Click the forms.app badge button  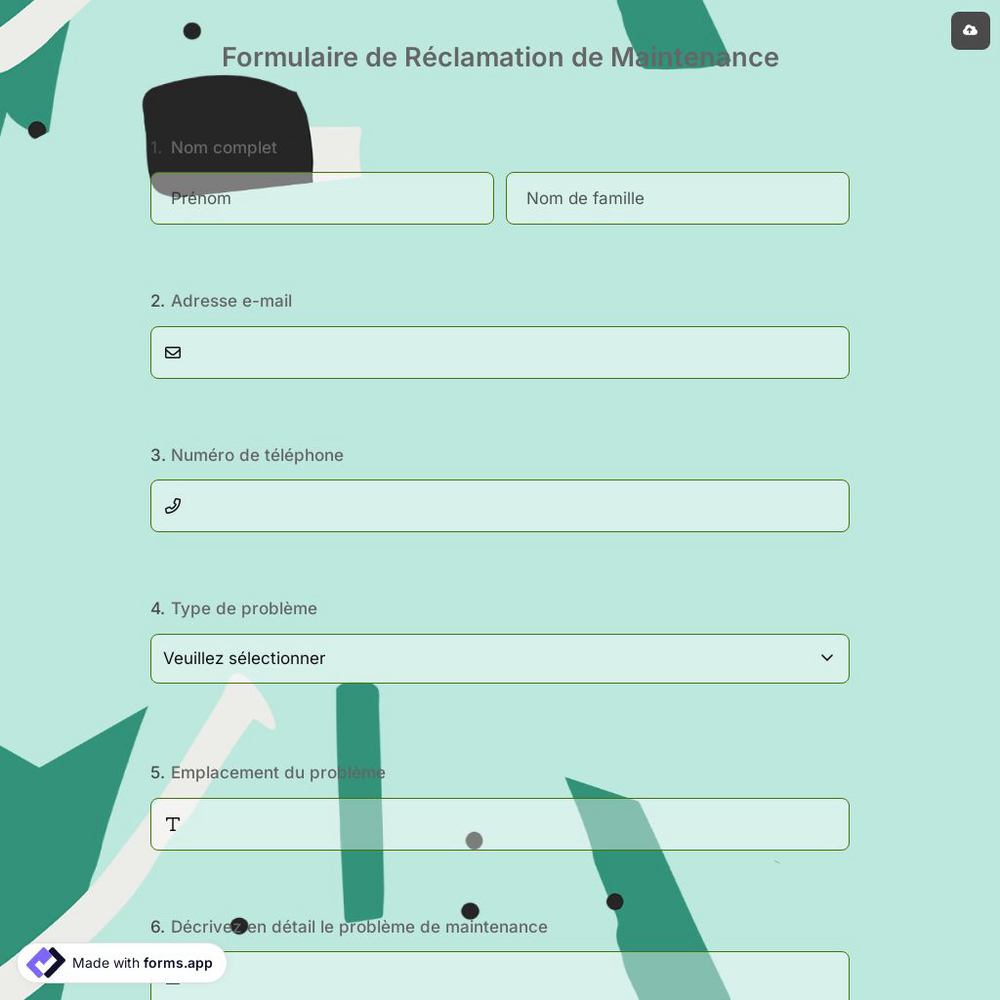122,963
